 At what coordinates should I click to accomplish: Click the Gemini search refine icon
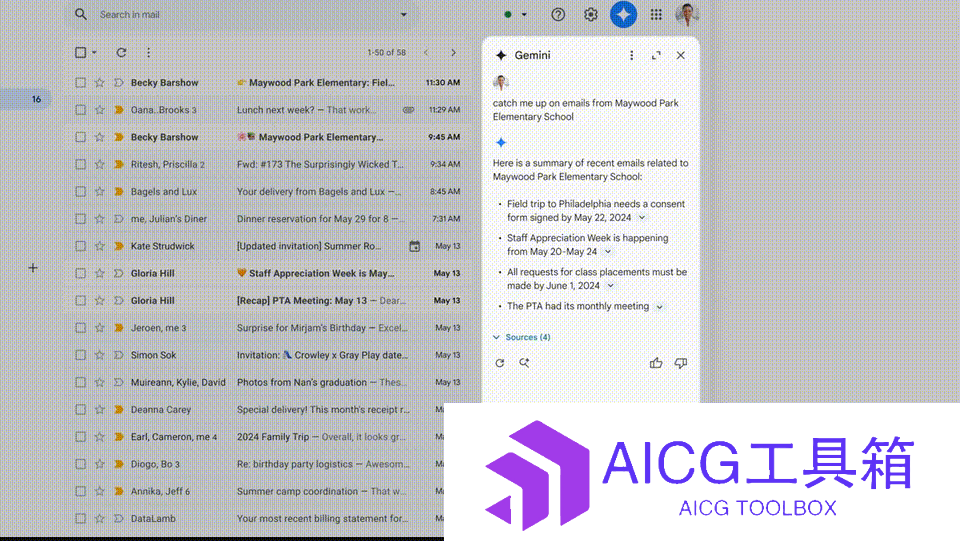point(524,363)
